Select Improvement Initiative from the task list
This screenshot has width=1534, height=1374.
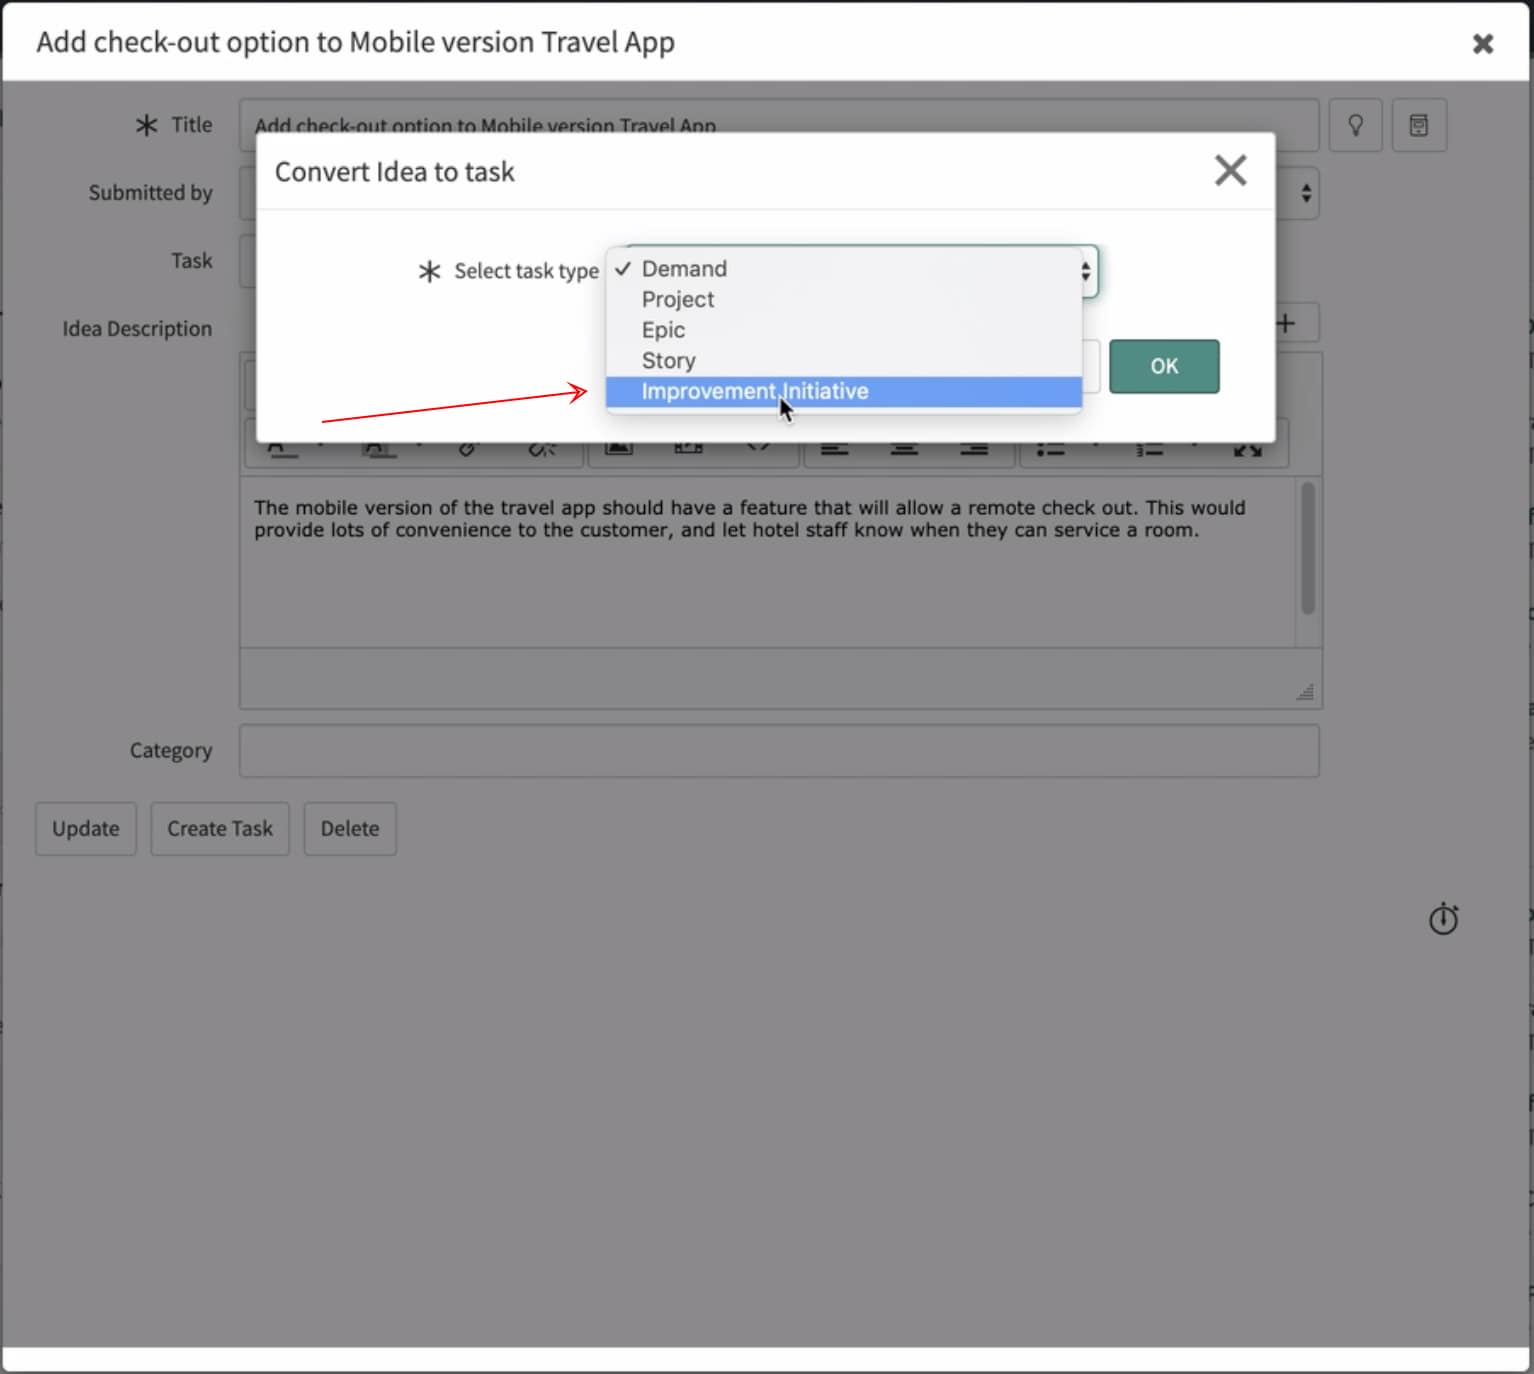tap(755, 391)
